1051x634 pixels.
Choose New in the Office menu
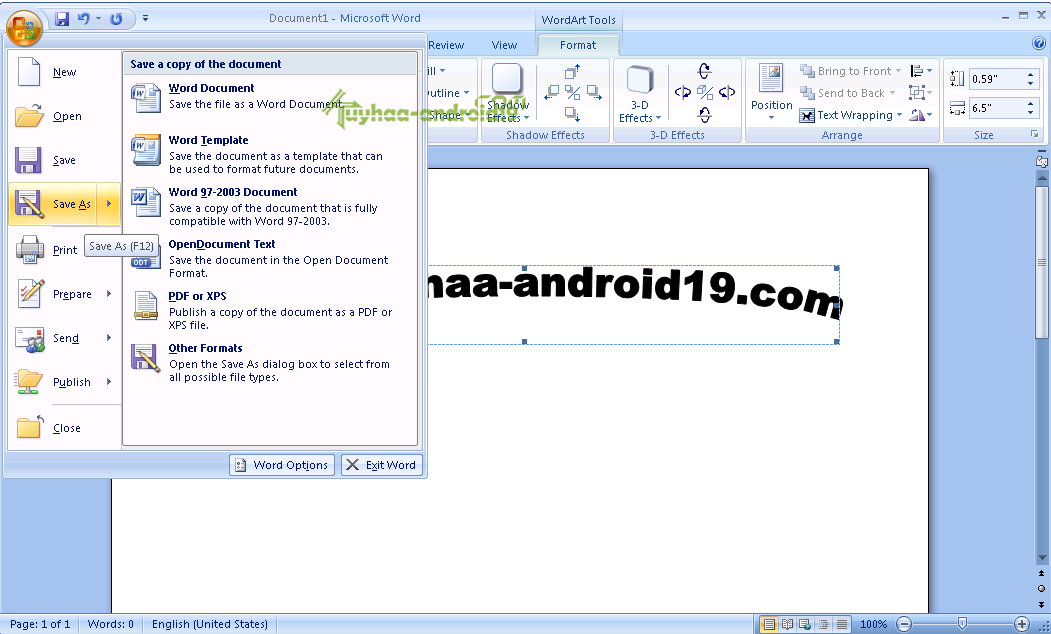tap(64, 72)
